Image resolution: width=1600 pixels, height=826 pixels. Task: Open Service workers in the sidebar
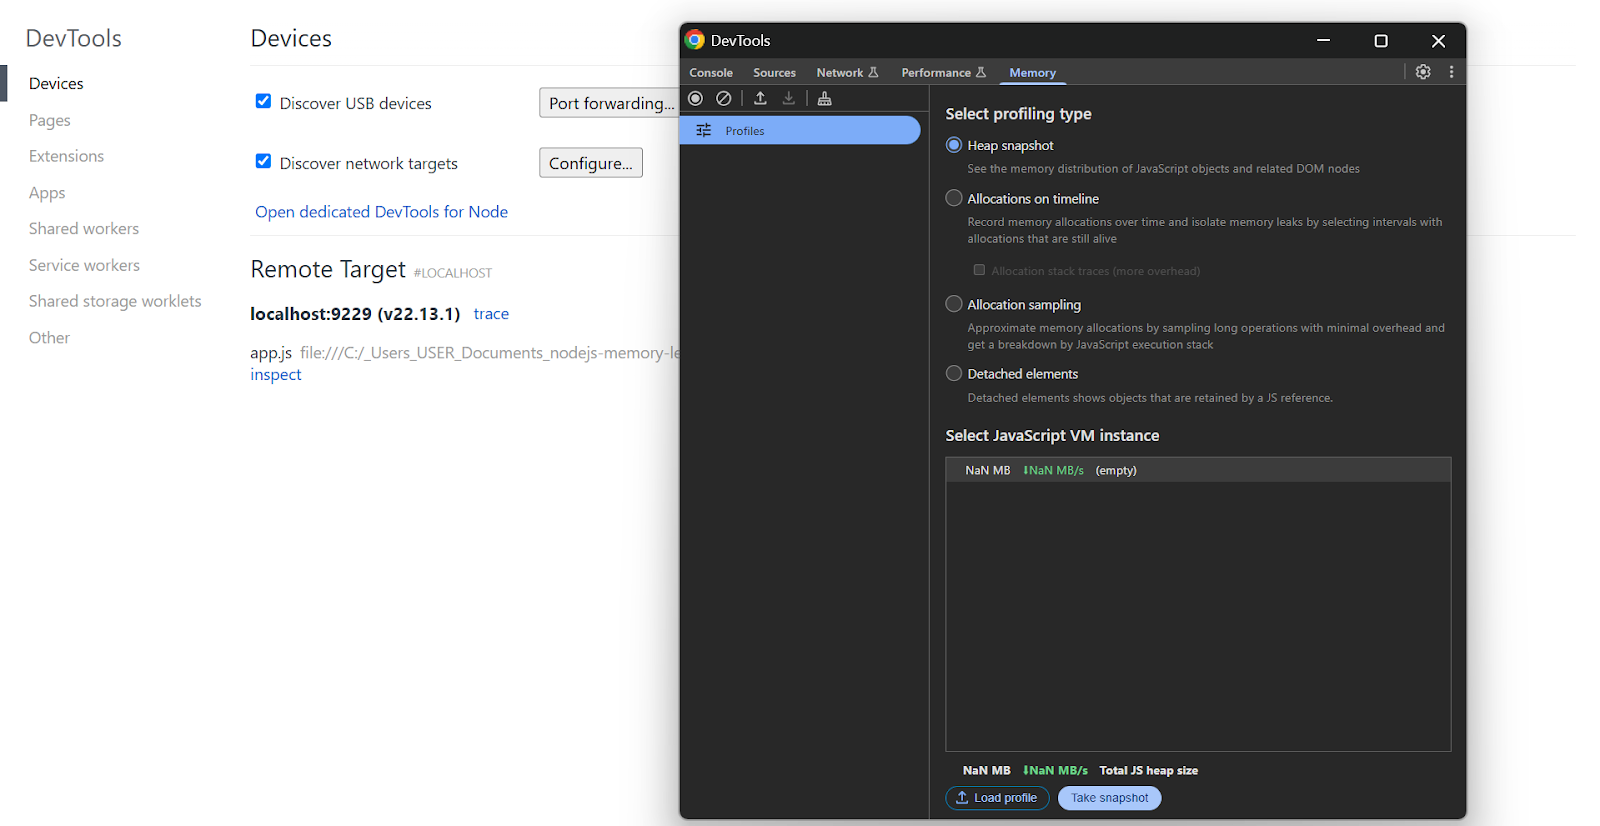pyautogui.click(x=84, y=265)
